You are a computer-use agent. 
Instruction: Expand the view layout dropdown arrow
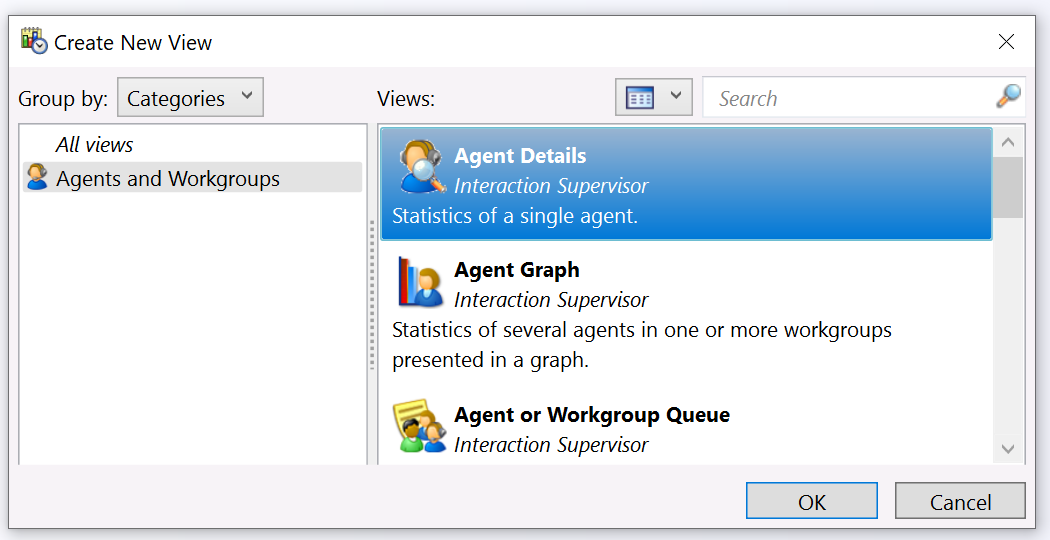[x=676, y=96]
